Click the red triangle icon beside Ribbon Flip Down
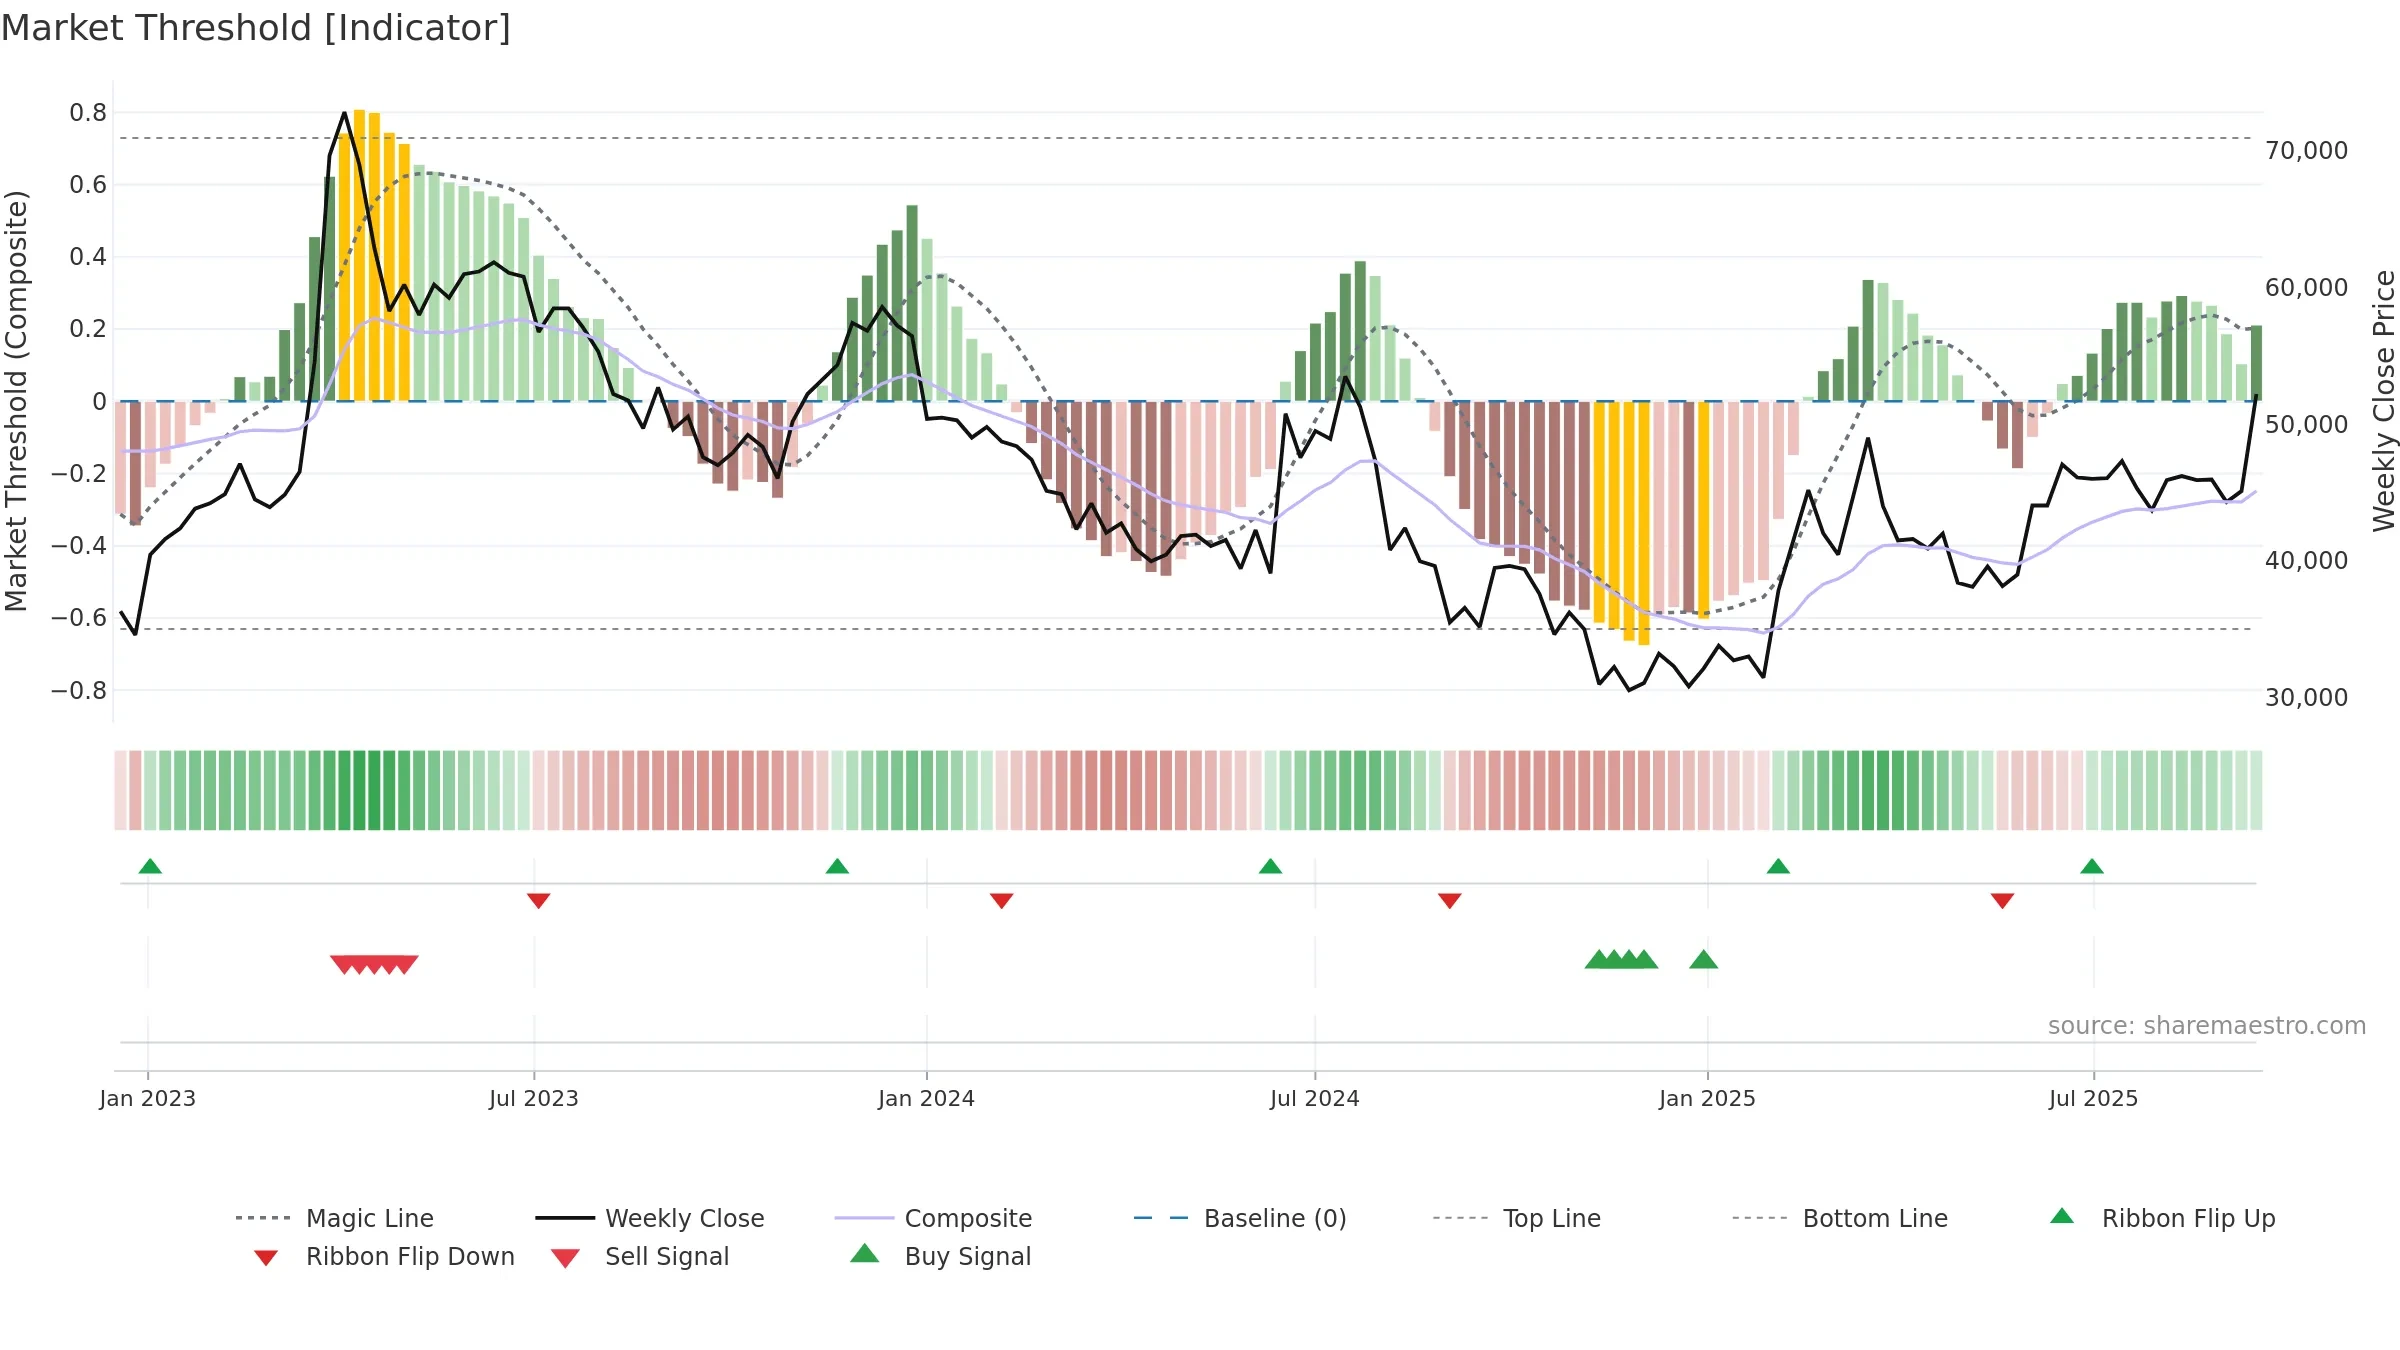2400x1350 pixels. (x=266, y=1258)
